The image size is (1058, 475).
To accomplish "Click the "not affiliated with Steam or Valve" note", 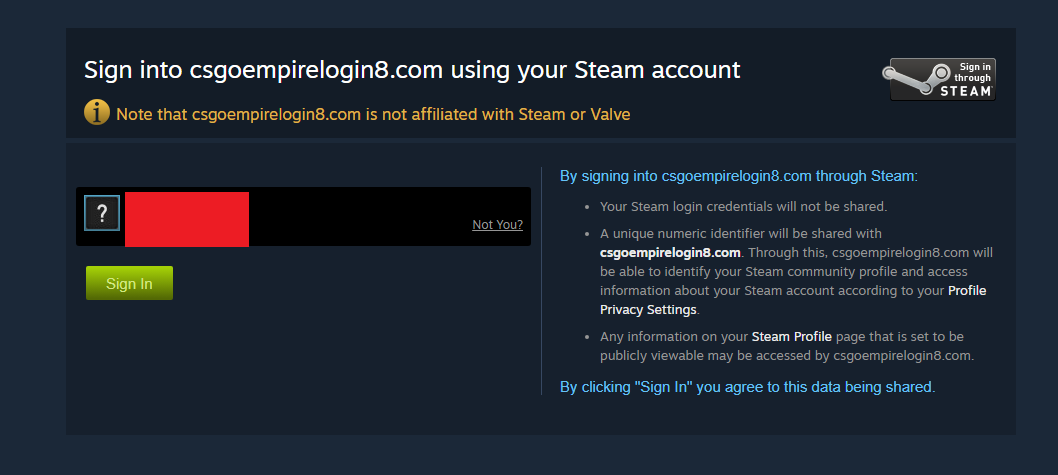I will pyautogui.click(x=373, y=114).
